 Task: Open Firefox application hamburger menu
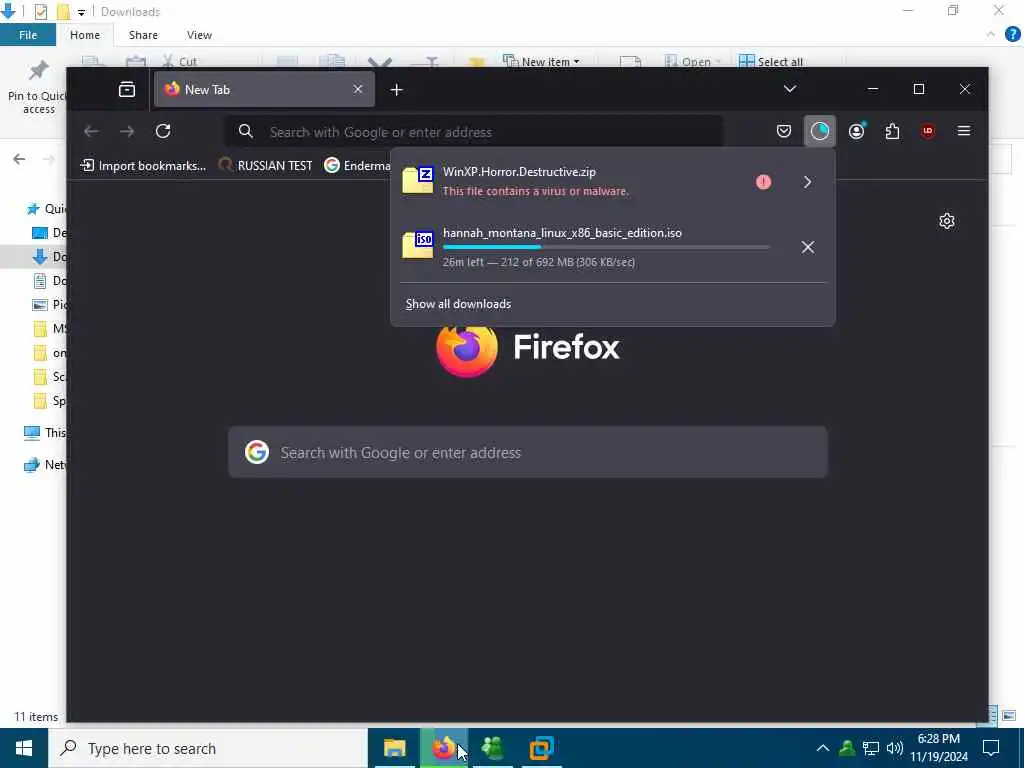(x=963, y=131)
